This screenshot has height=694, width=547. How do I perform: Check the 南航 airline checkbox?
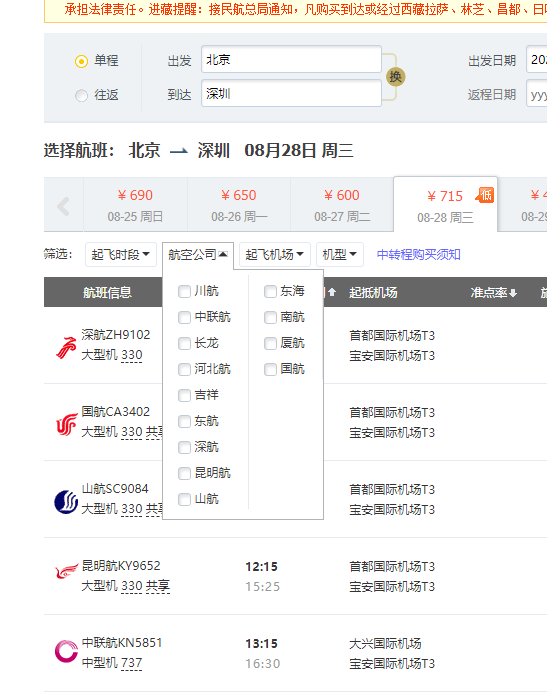[x=270, y=317]
